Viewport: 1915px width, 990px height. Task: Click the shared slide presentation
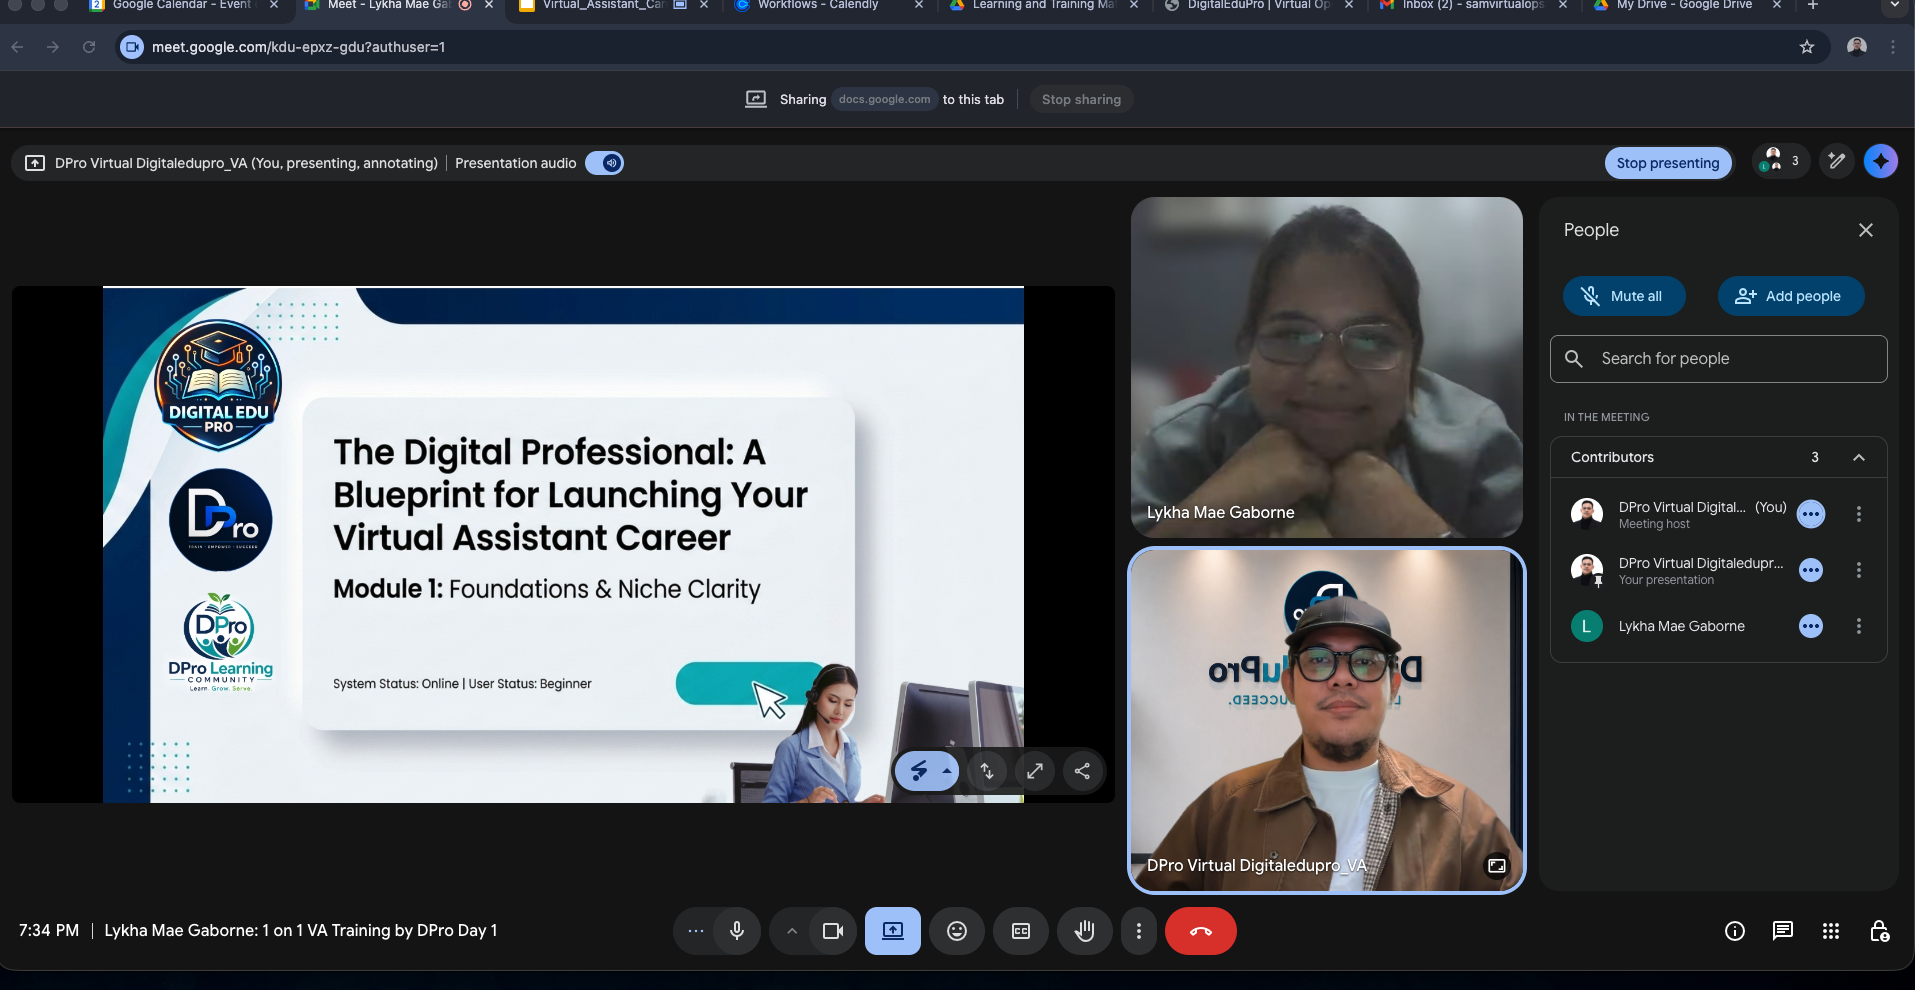[x=563, y=545]
